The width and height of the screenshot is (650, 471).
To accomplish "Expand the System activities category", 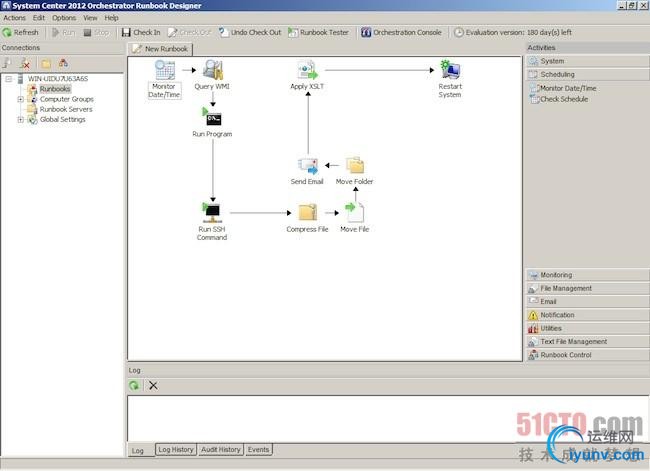I will [x=587, y=61].
